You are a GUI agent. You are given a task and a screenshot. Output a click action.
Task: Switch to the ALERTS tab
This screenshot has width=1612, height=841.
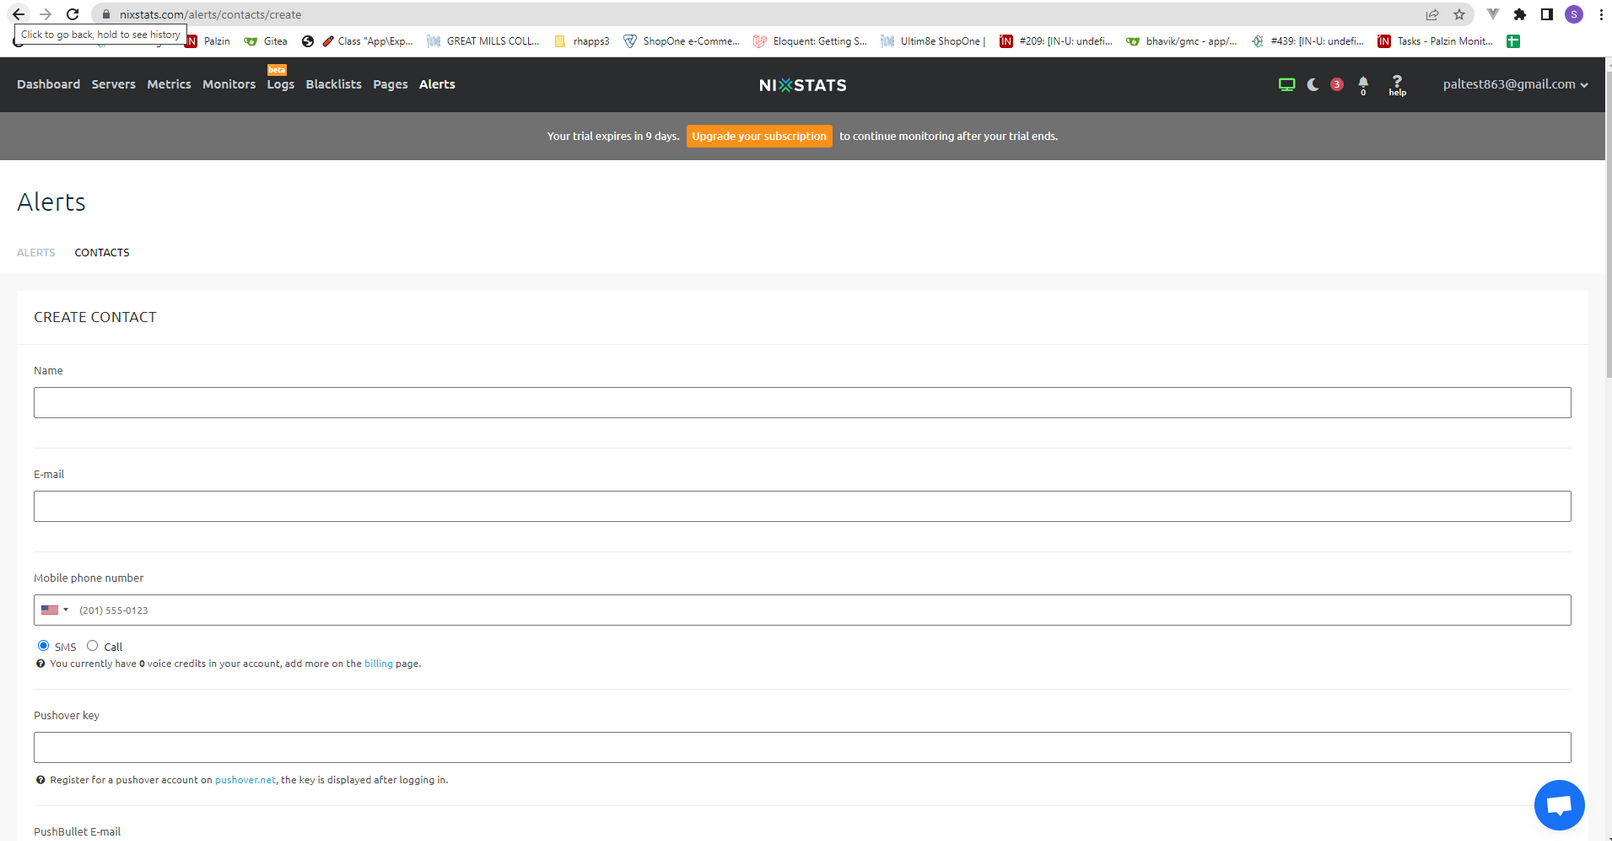coord(36,253)
